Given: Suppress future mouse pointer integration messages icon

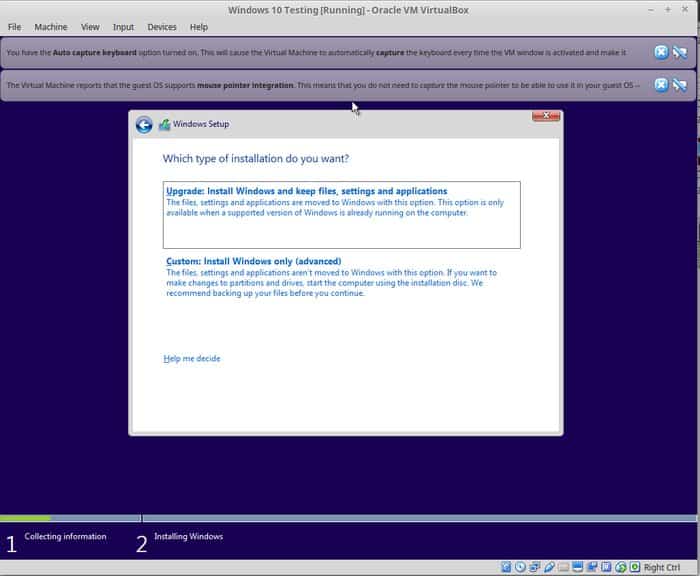Looking at the screenshot, I should tap(680, 85).
